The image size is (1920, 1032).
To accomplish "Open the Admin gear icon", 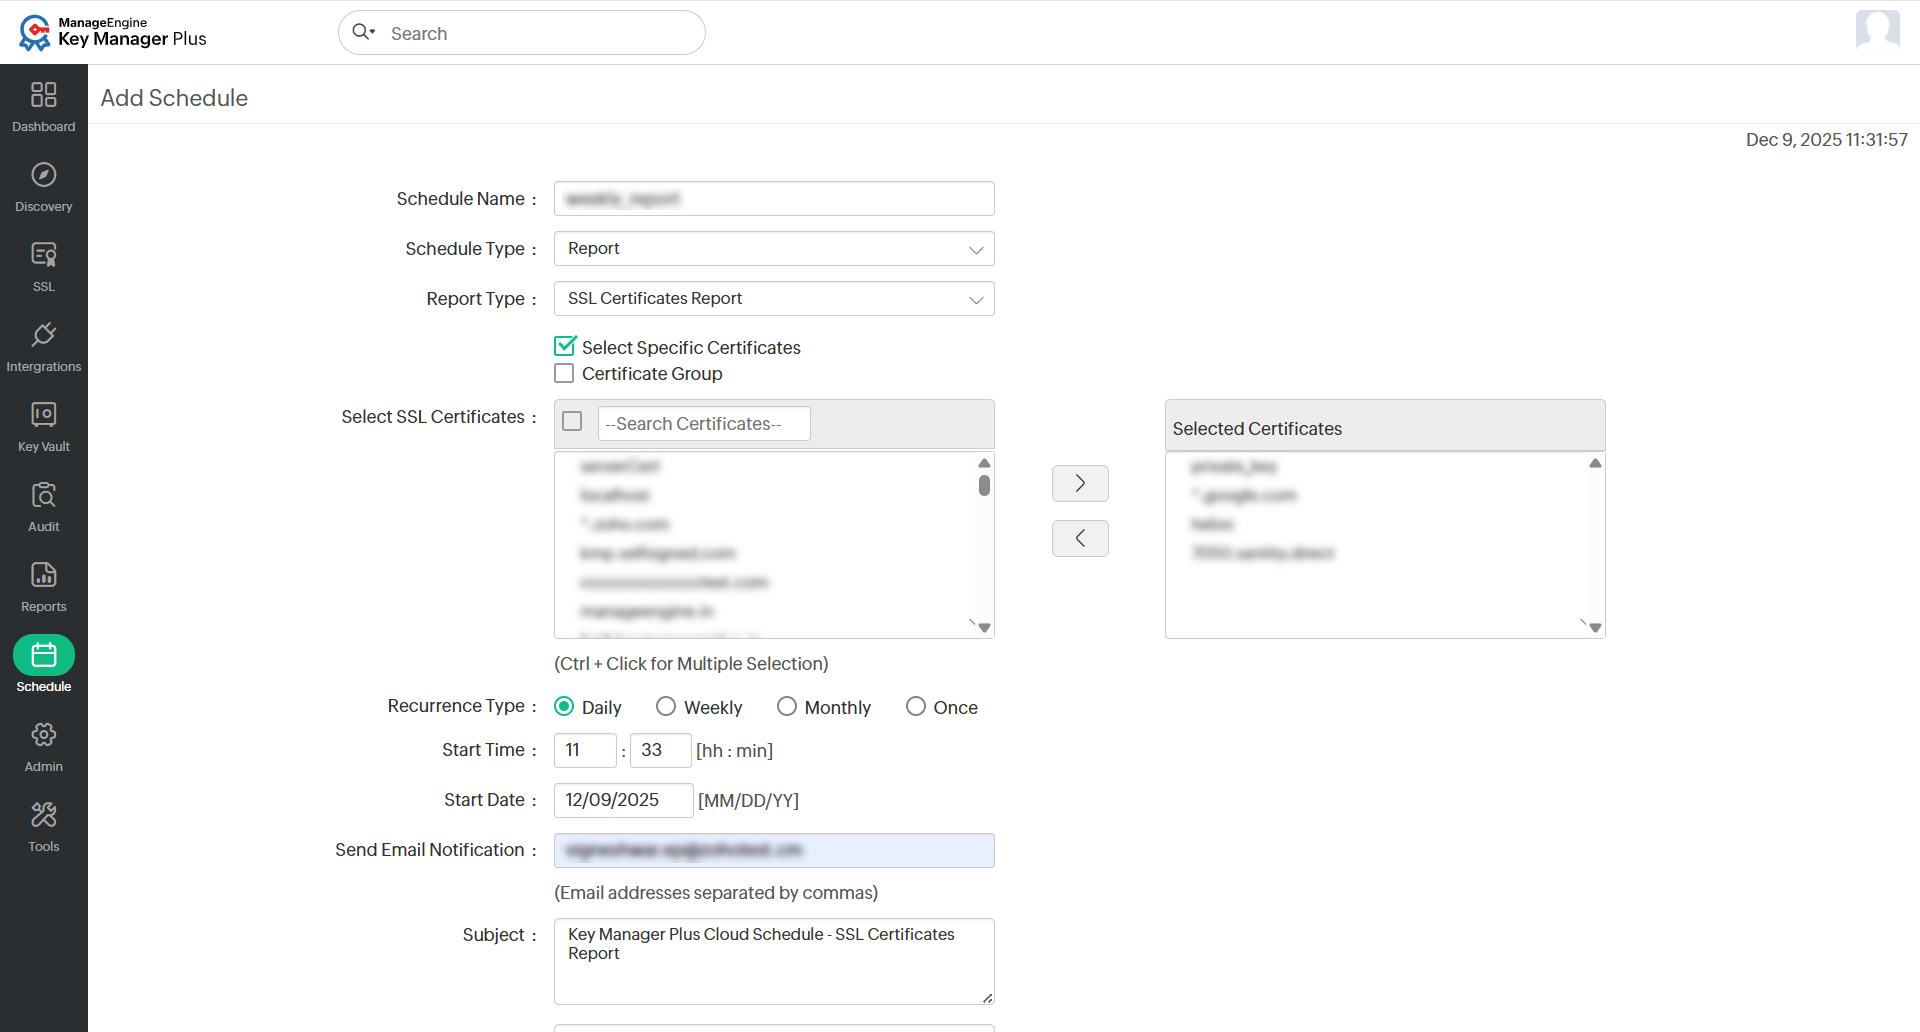I will tap(44, 734).
